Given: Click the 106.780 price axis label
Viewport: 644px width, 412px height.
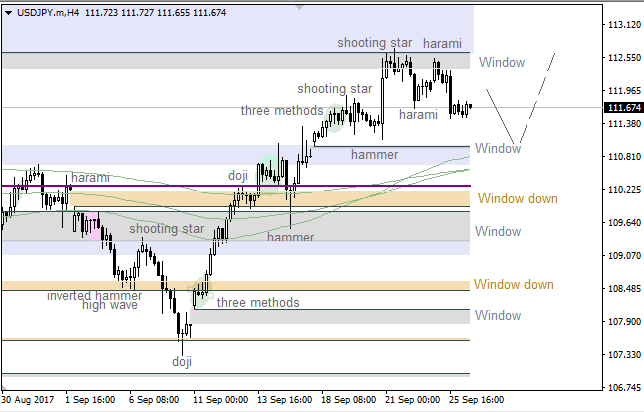Looking at the screenshot, I should (x=624, y=386).
